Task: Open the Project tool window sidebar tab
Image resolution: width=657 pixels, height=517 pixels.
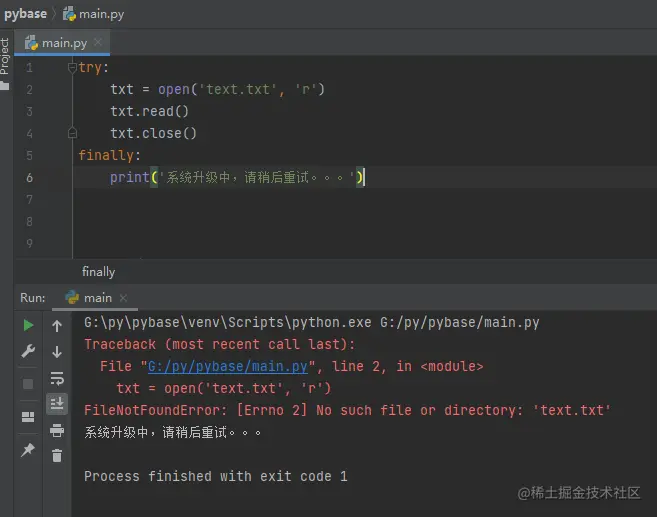Action: point(5,63)
